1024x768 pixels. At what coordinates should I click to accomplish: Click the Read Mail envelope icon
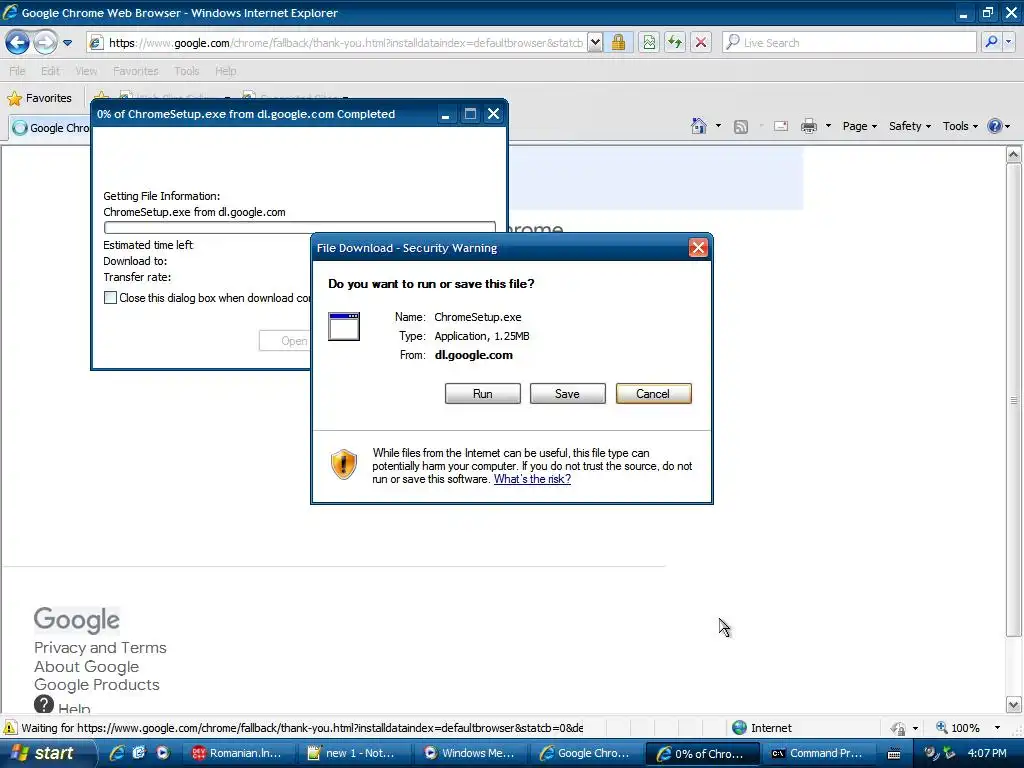pyautogui.click(x=780, y=126)
